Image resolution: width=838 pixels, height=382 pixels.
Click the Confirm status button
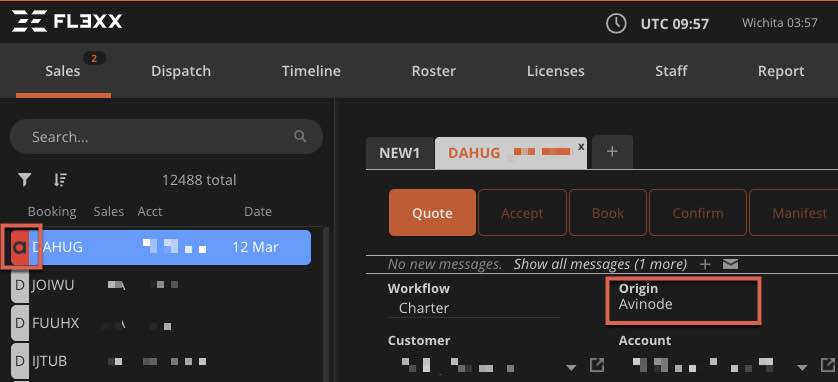coord(697,213)
